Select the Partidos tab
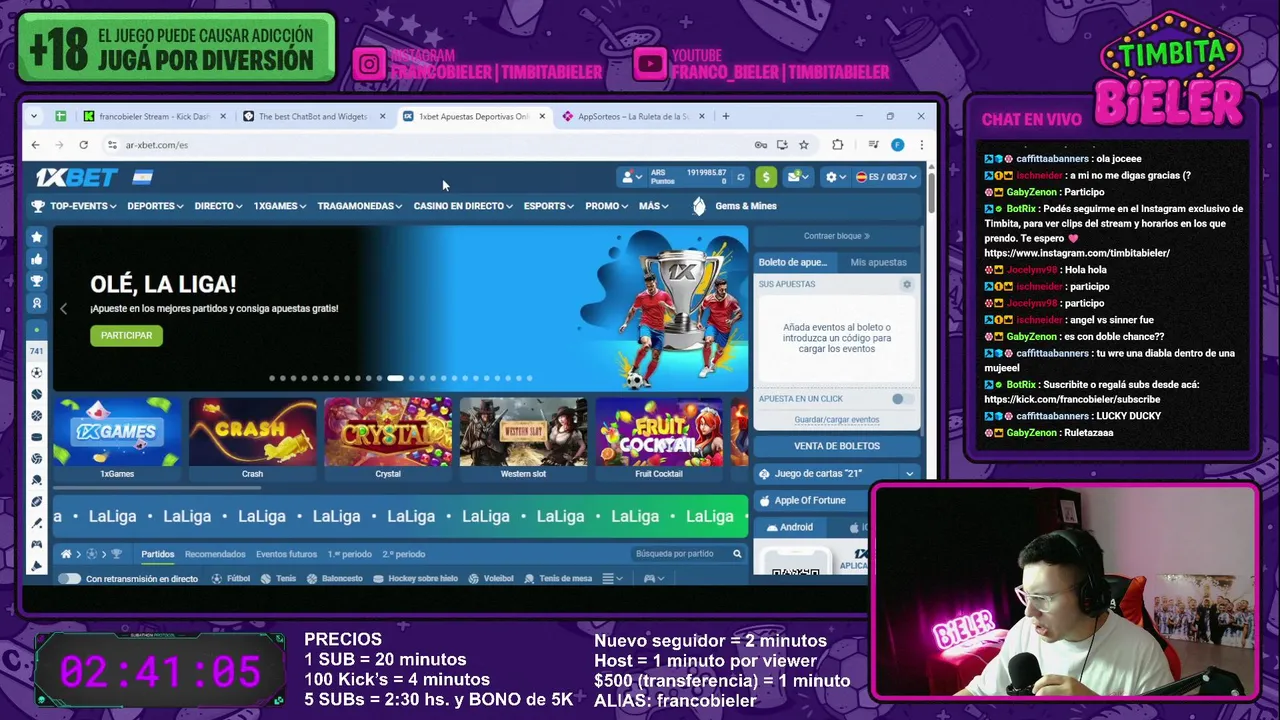The image size is (1280, 720). point(158,554)
